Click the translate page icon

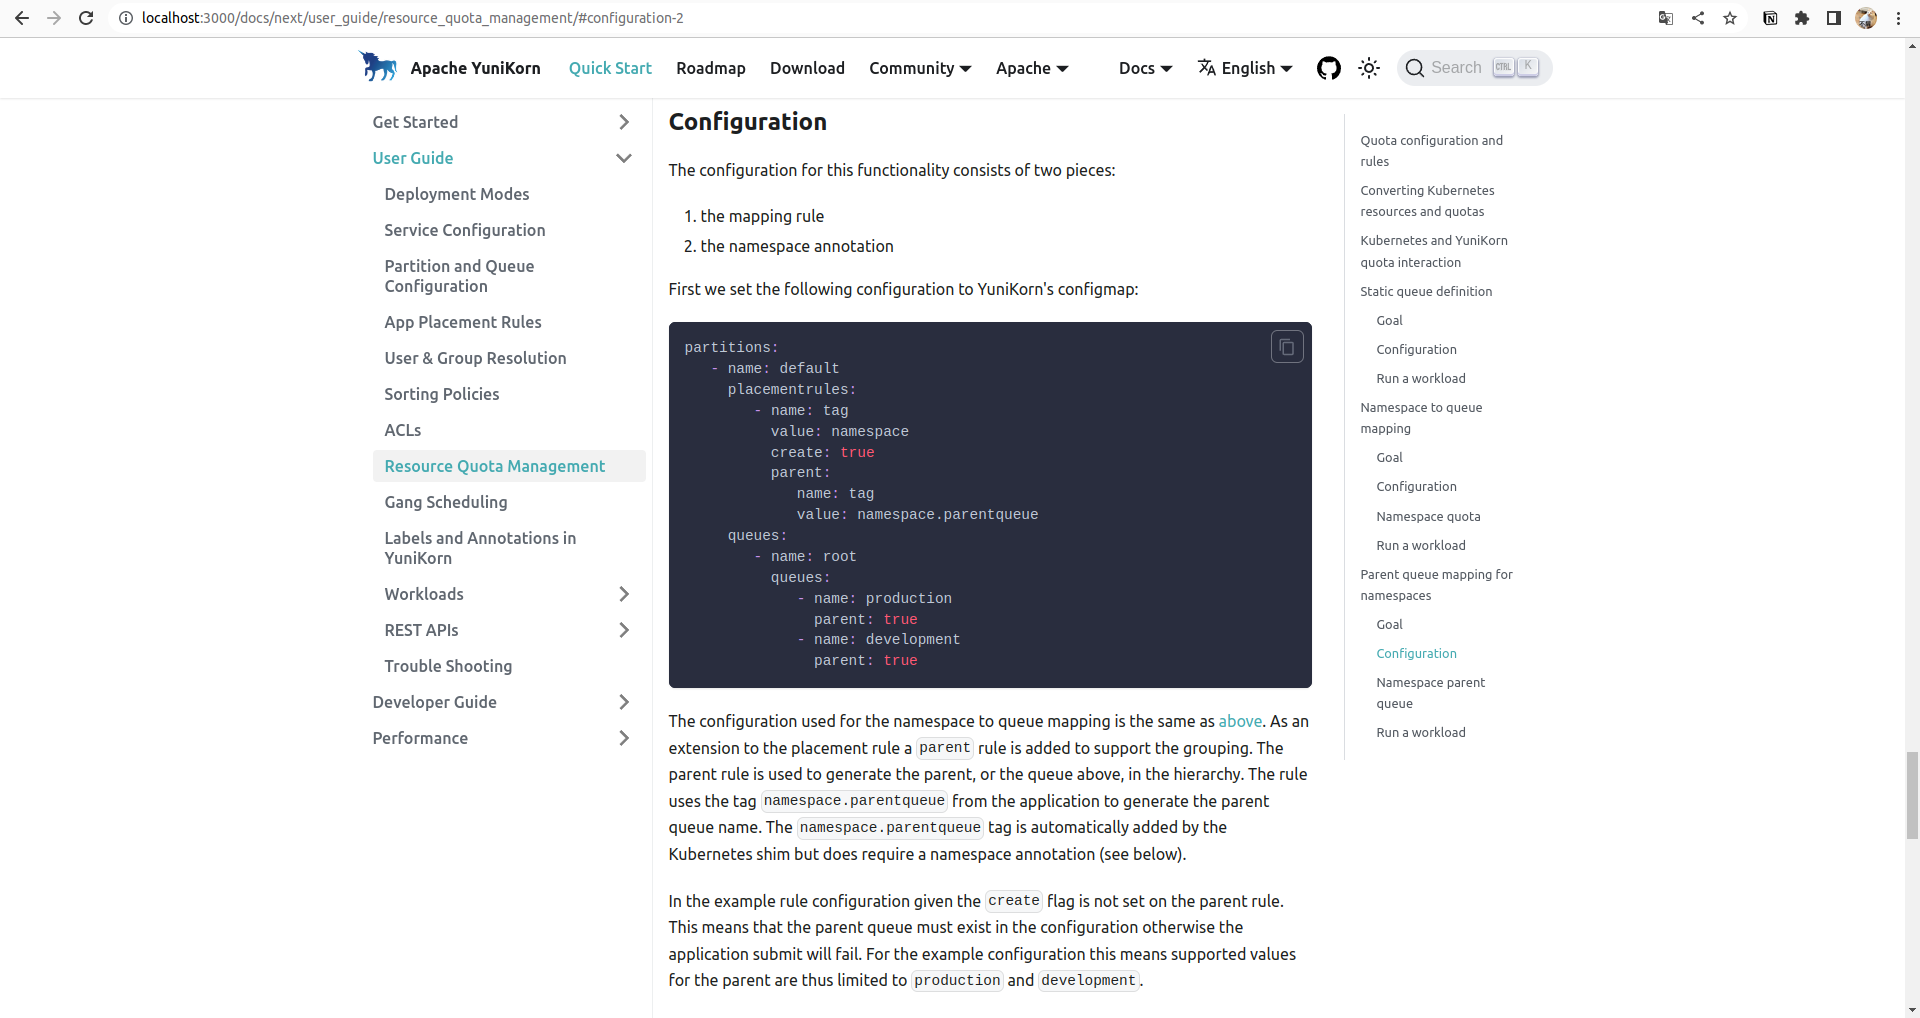coord(1666,18)
